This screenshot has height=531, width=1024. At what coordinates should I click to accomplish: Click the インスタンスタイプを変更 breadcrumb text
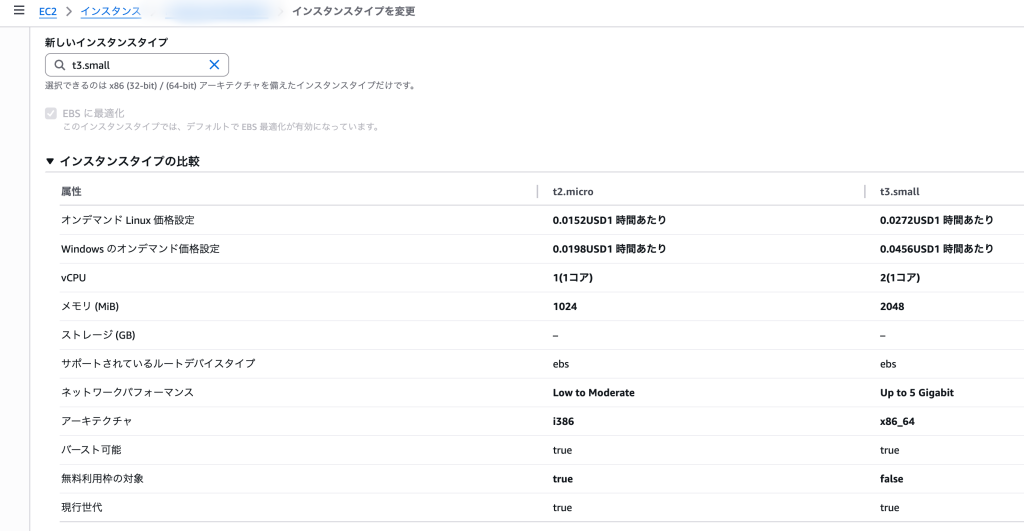click(x=353, y=11)
